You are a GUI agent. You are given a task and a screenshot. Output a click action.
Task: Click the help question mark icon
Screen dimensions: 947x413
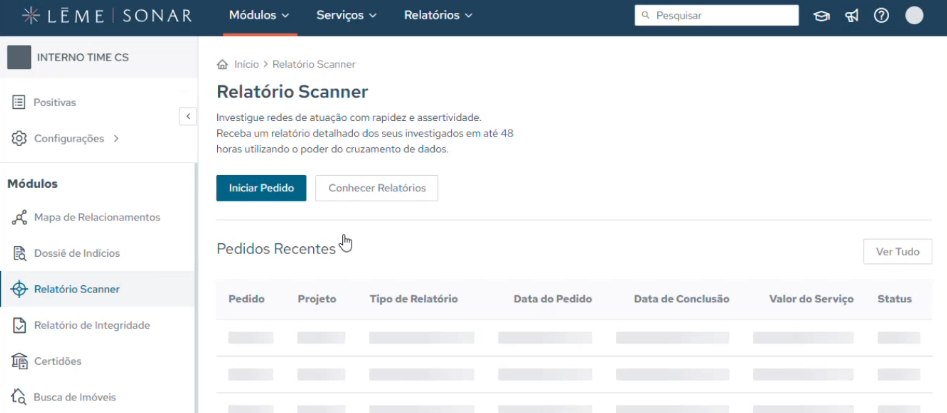[881, 16]
